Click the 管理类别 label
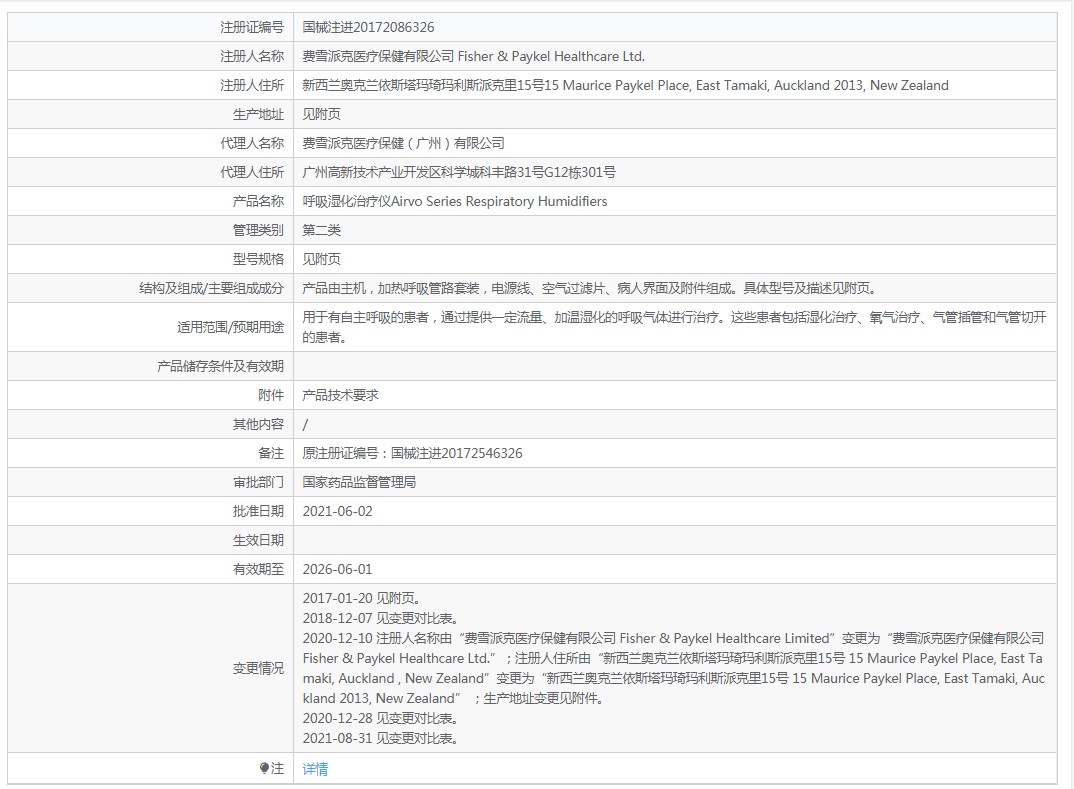1074x789 pixels. pos(258,230)
